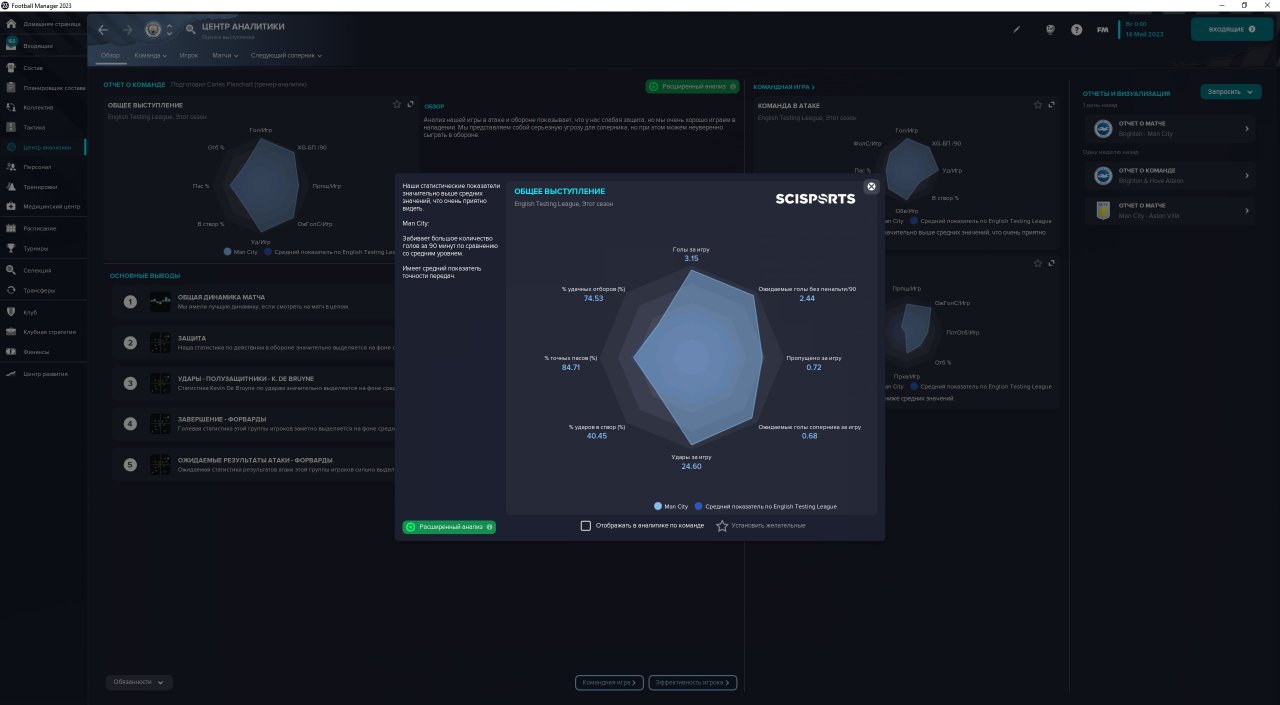Click the Aston Villa badge thumbnail
The width and height of the screenshot is (1280, 705).
[x=1103, y=210]
